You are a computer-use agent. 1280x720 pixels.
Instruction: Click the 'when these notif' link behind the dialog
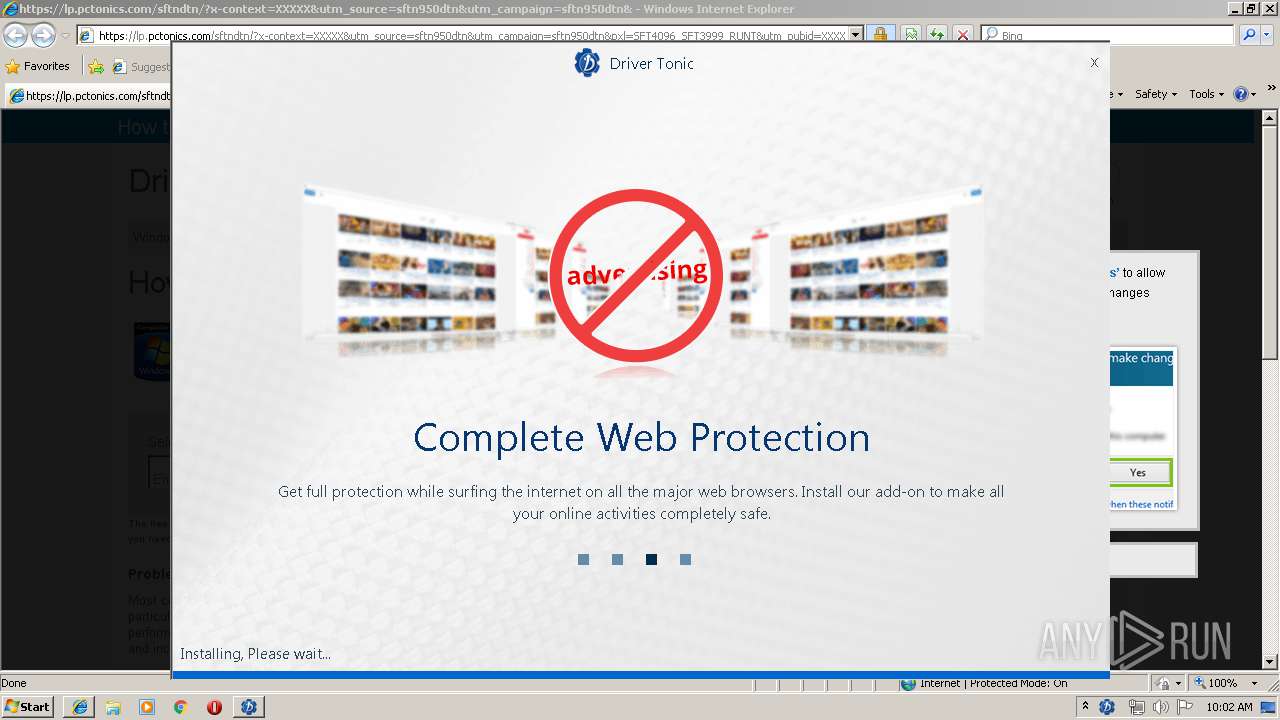click(x=1141, y=504)
